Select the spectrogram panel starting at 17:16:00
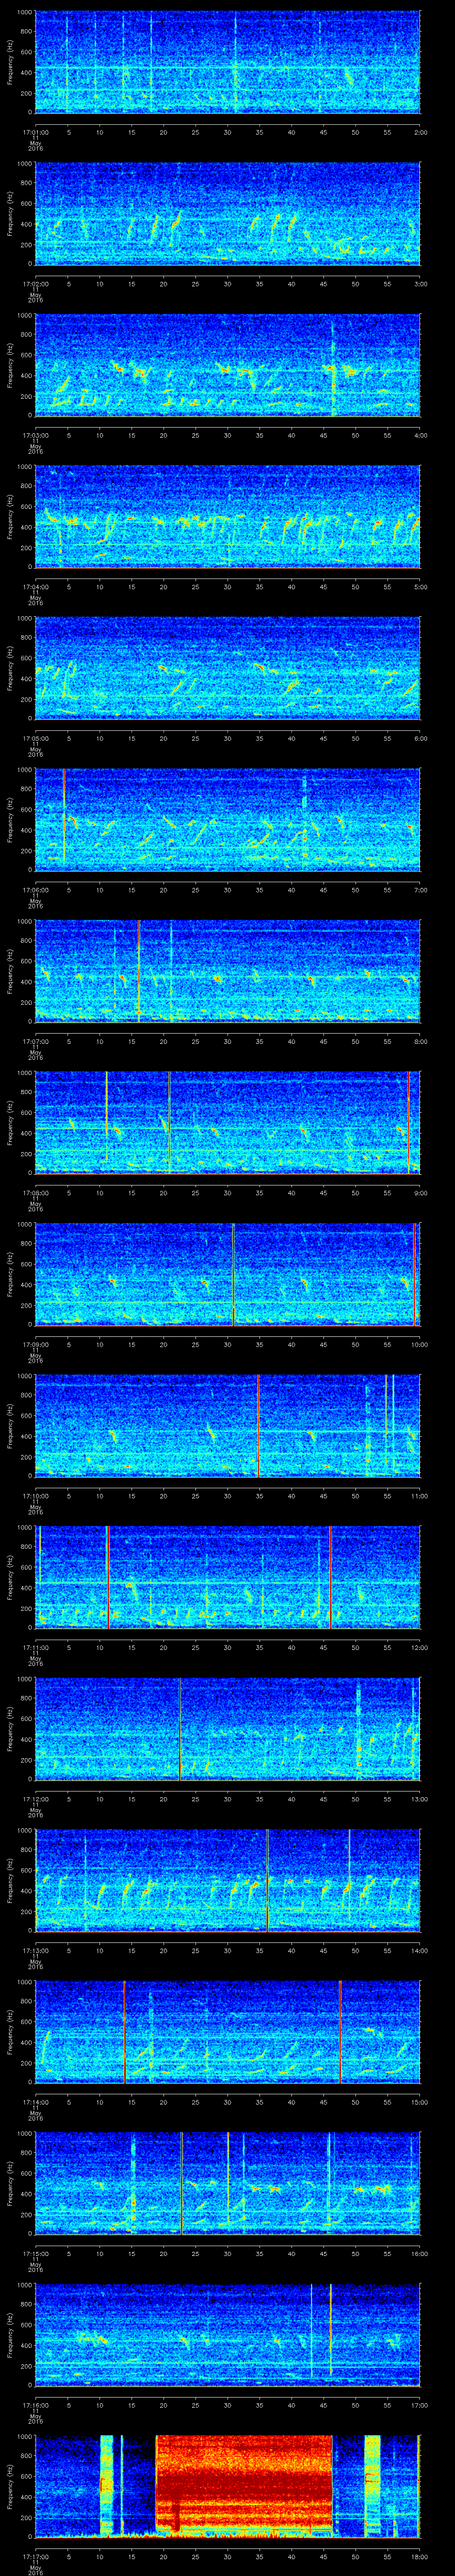Screen dimensions: 455x2576 pos(227,2335)
